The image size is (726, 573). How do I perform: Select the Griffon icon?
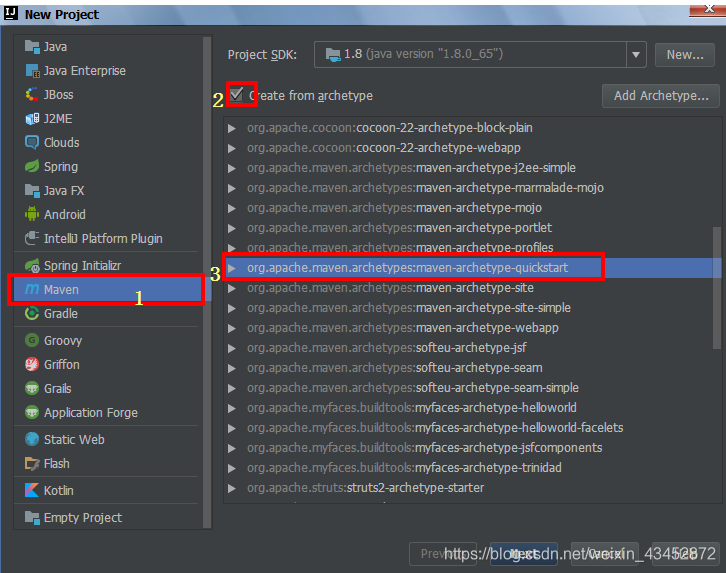(32, 365)
